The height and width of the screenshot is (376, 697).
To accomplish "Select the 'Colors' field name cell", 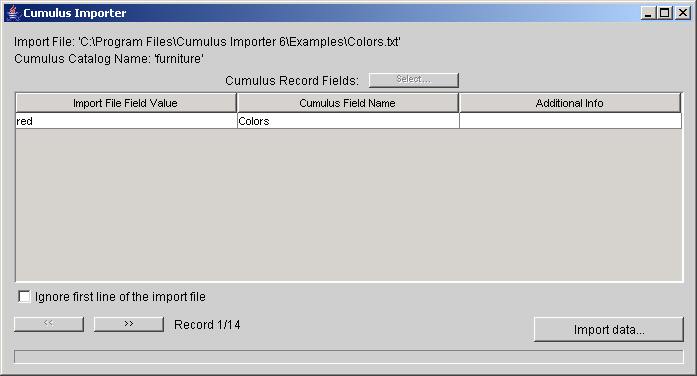I will 348,121.
